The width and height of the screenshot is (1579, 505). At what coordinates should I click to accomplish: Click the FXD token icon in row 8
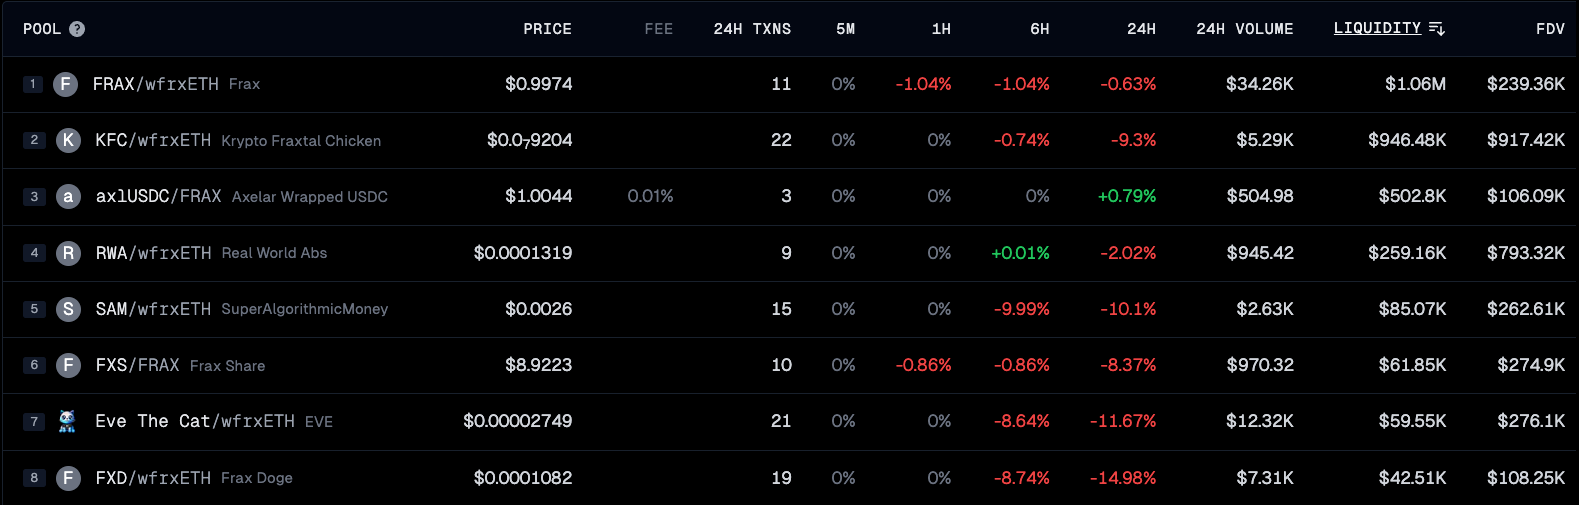pyautogui.click(x=68, y=478)
